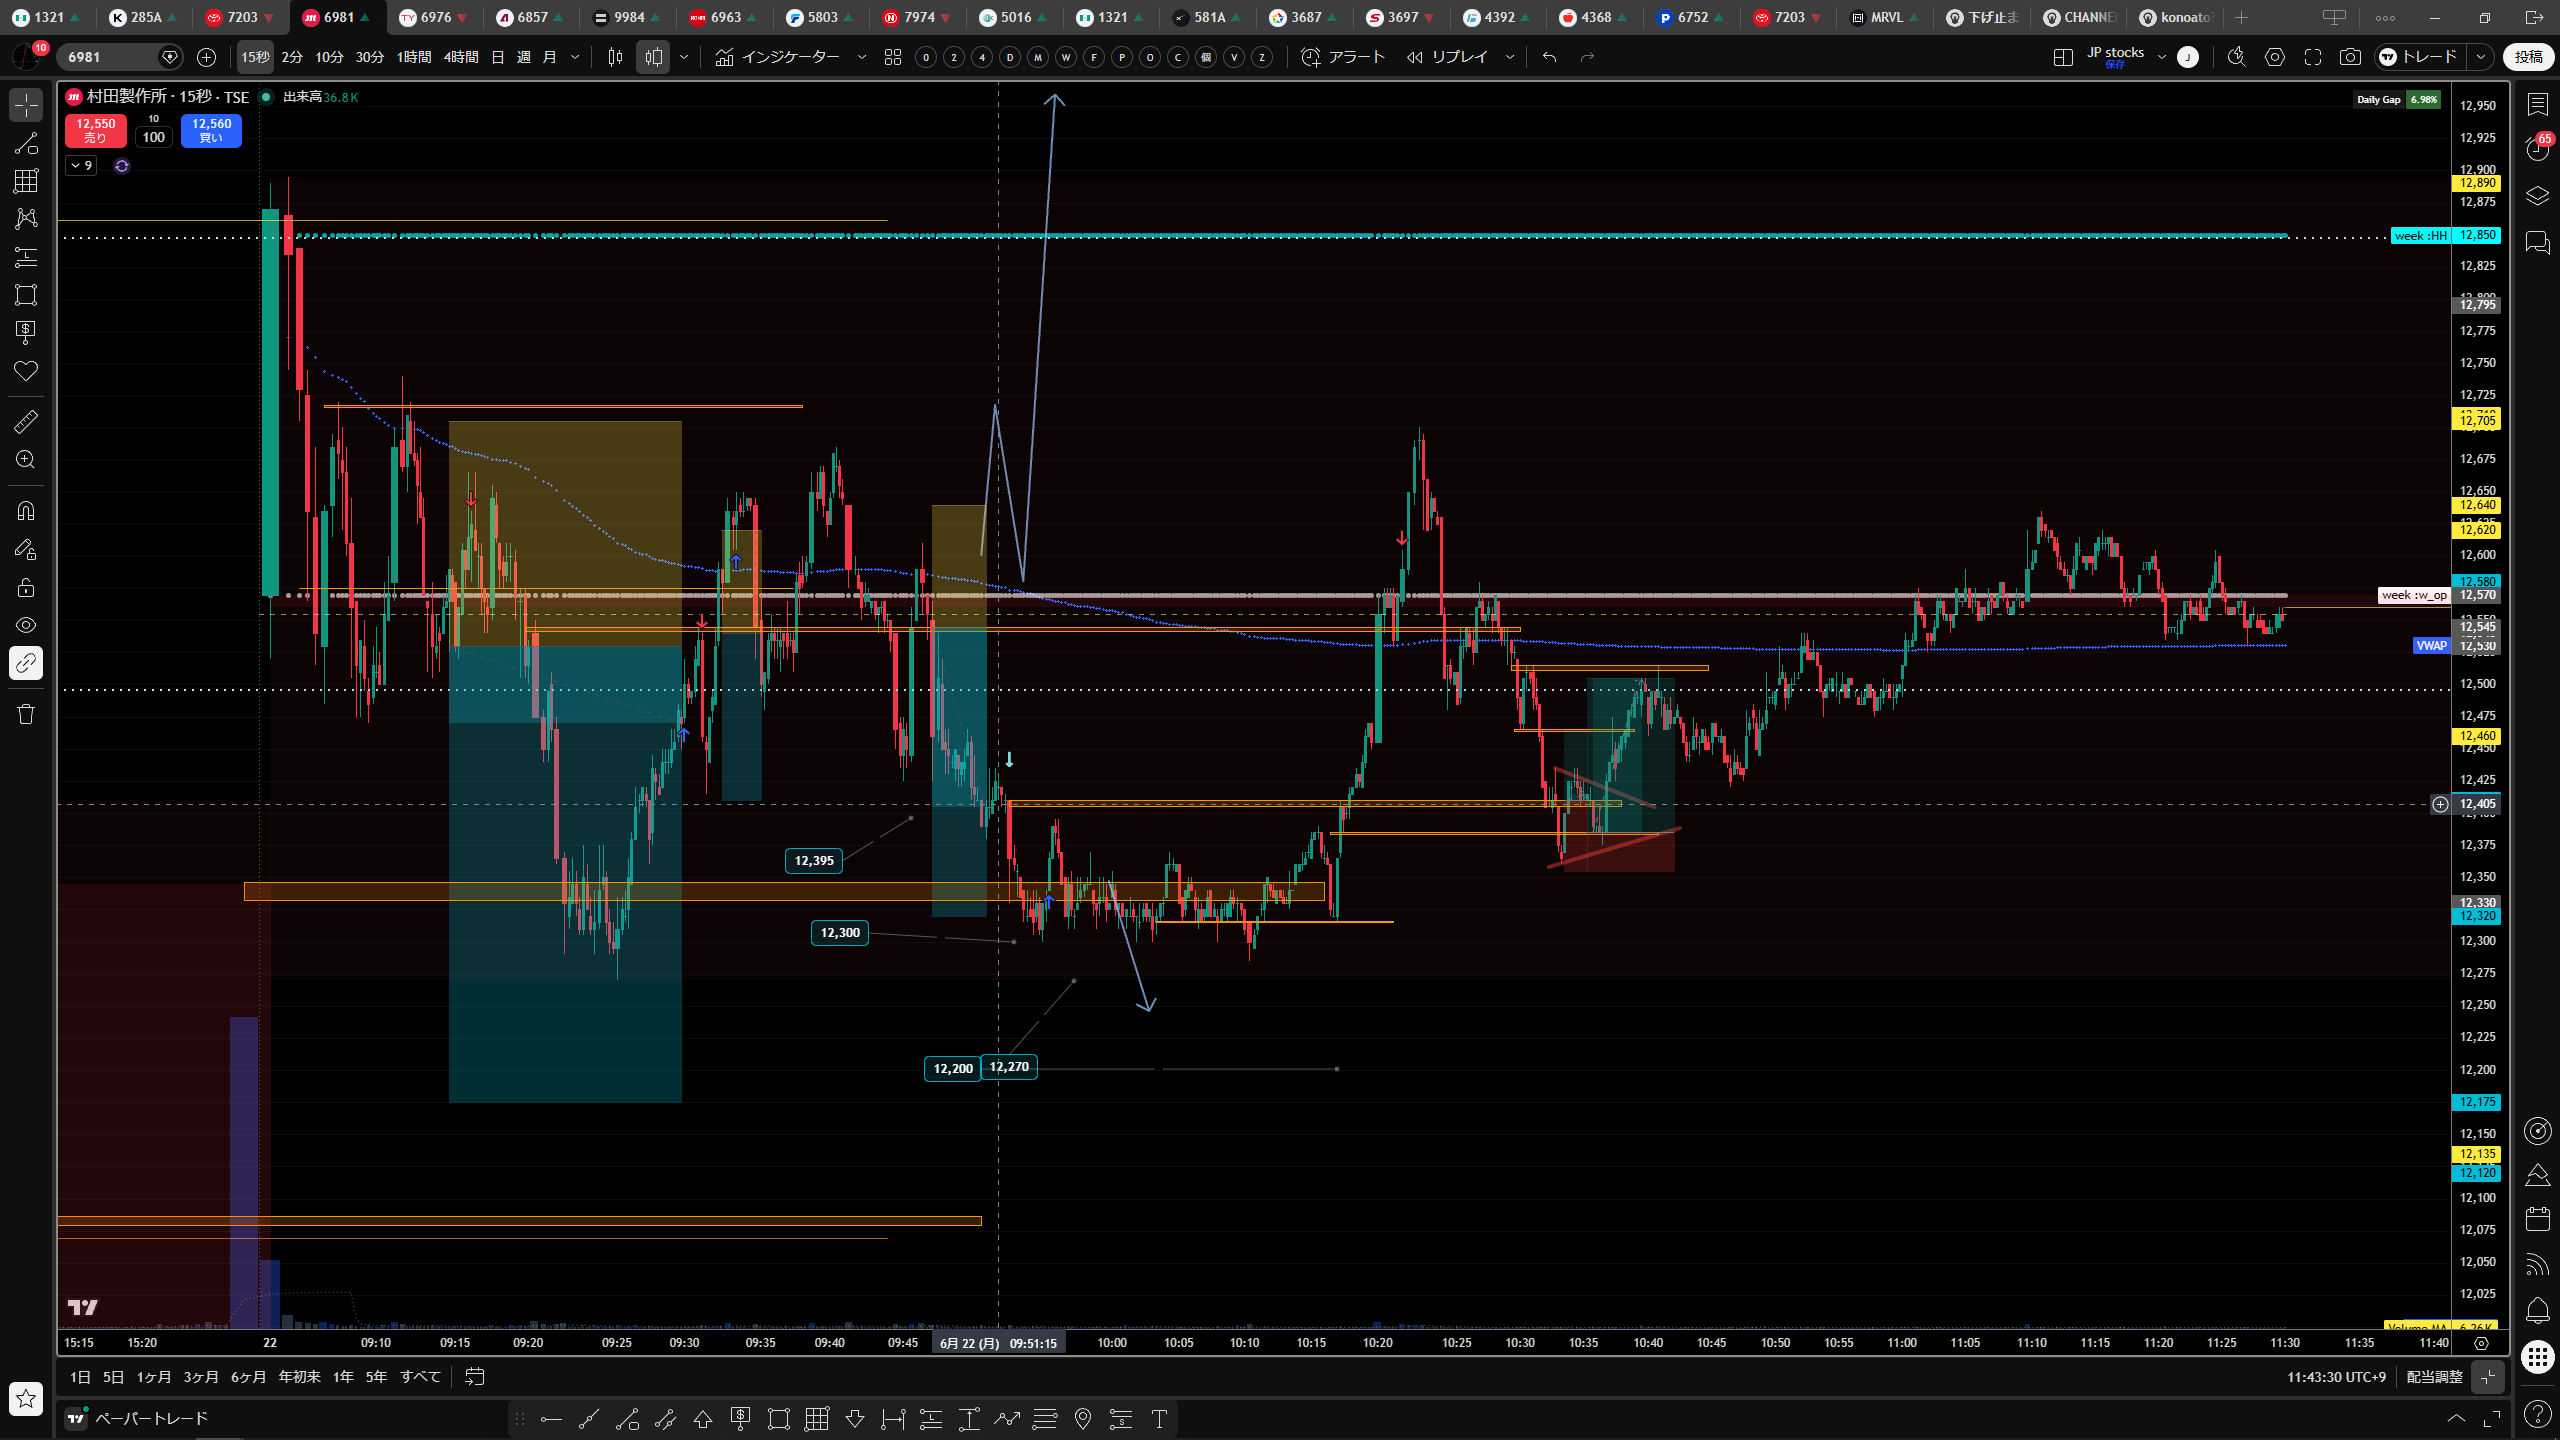This screenshot has width=2560, height=1440.
Task: Toggle hide all drawings eye icon
Action: click(26, 625)
